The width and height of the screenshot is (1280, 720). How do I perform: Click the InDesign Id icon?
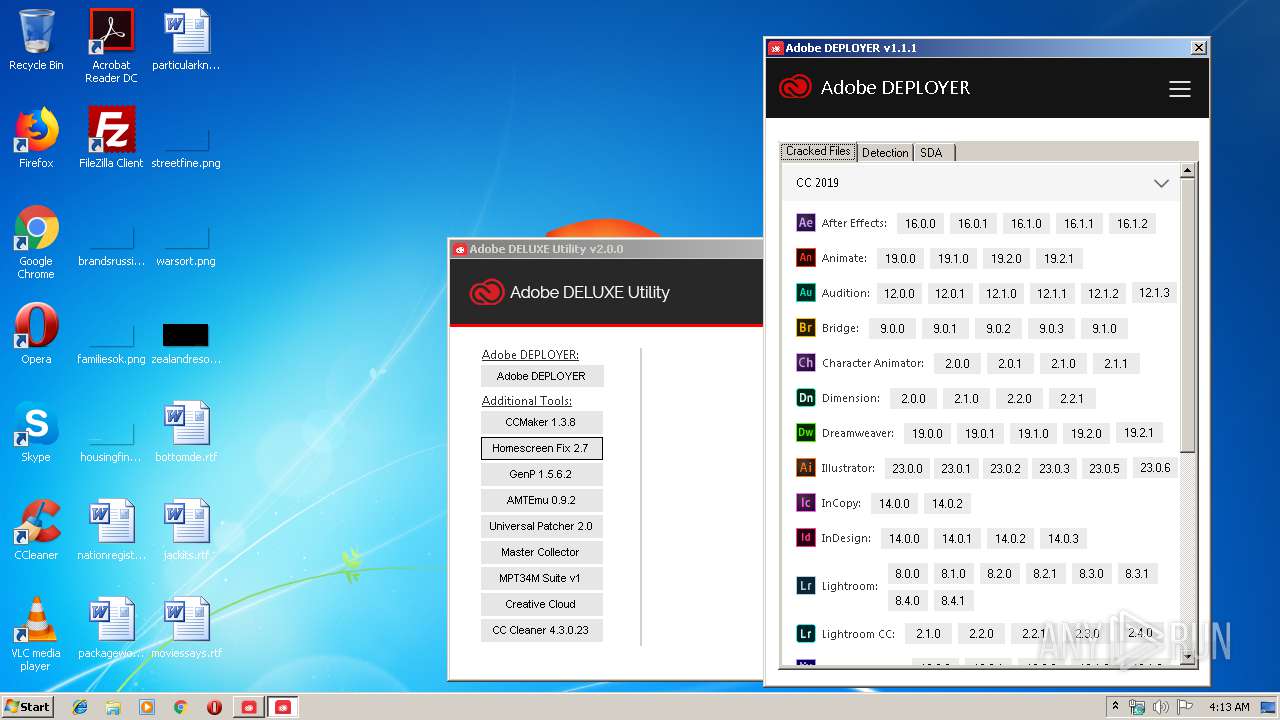click(805, 538)
